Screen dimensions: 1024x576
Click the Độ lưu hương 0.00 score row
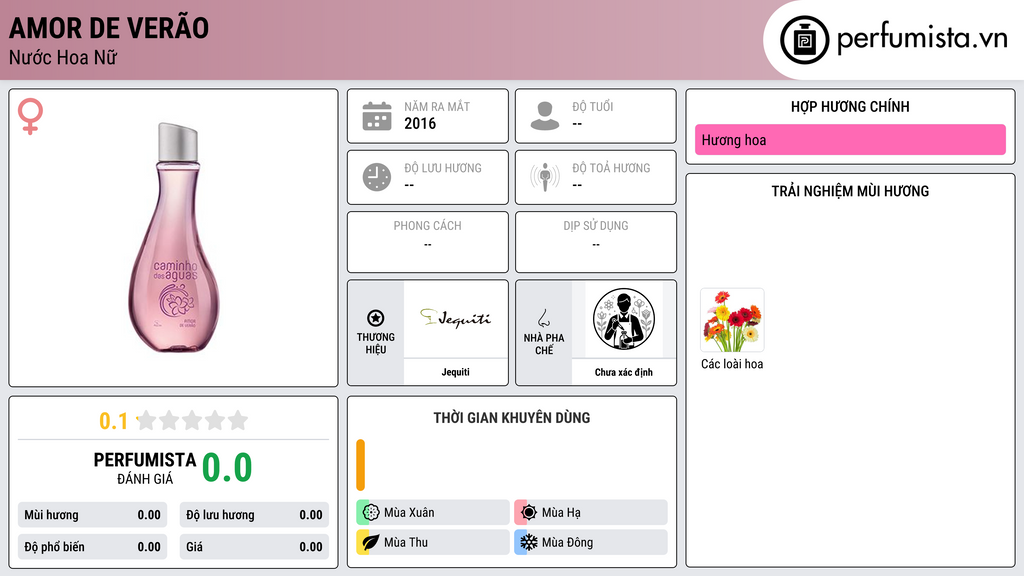(254, 515)
